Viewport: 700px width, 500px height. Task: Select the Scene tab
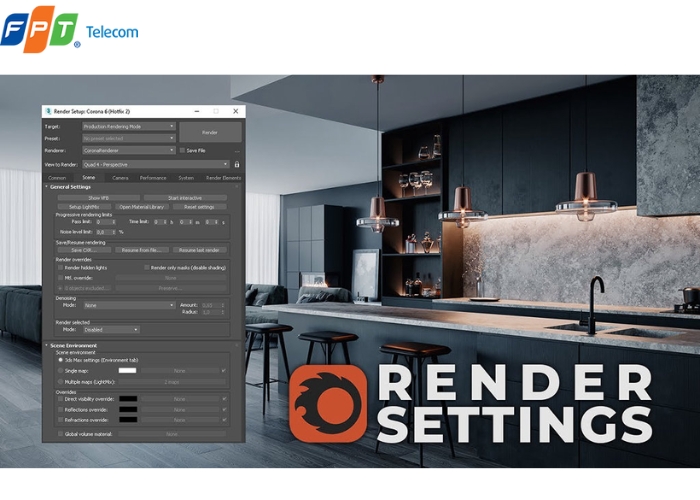89,177
